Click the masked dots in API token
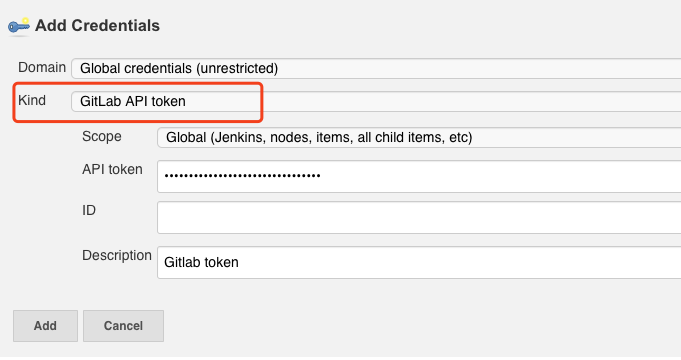The image size is (681, 360). tap(242, 176)
